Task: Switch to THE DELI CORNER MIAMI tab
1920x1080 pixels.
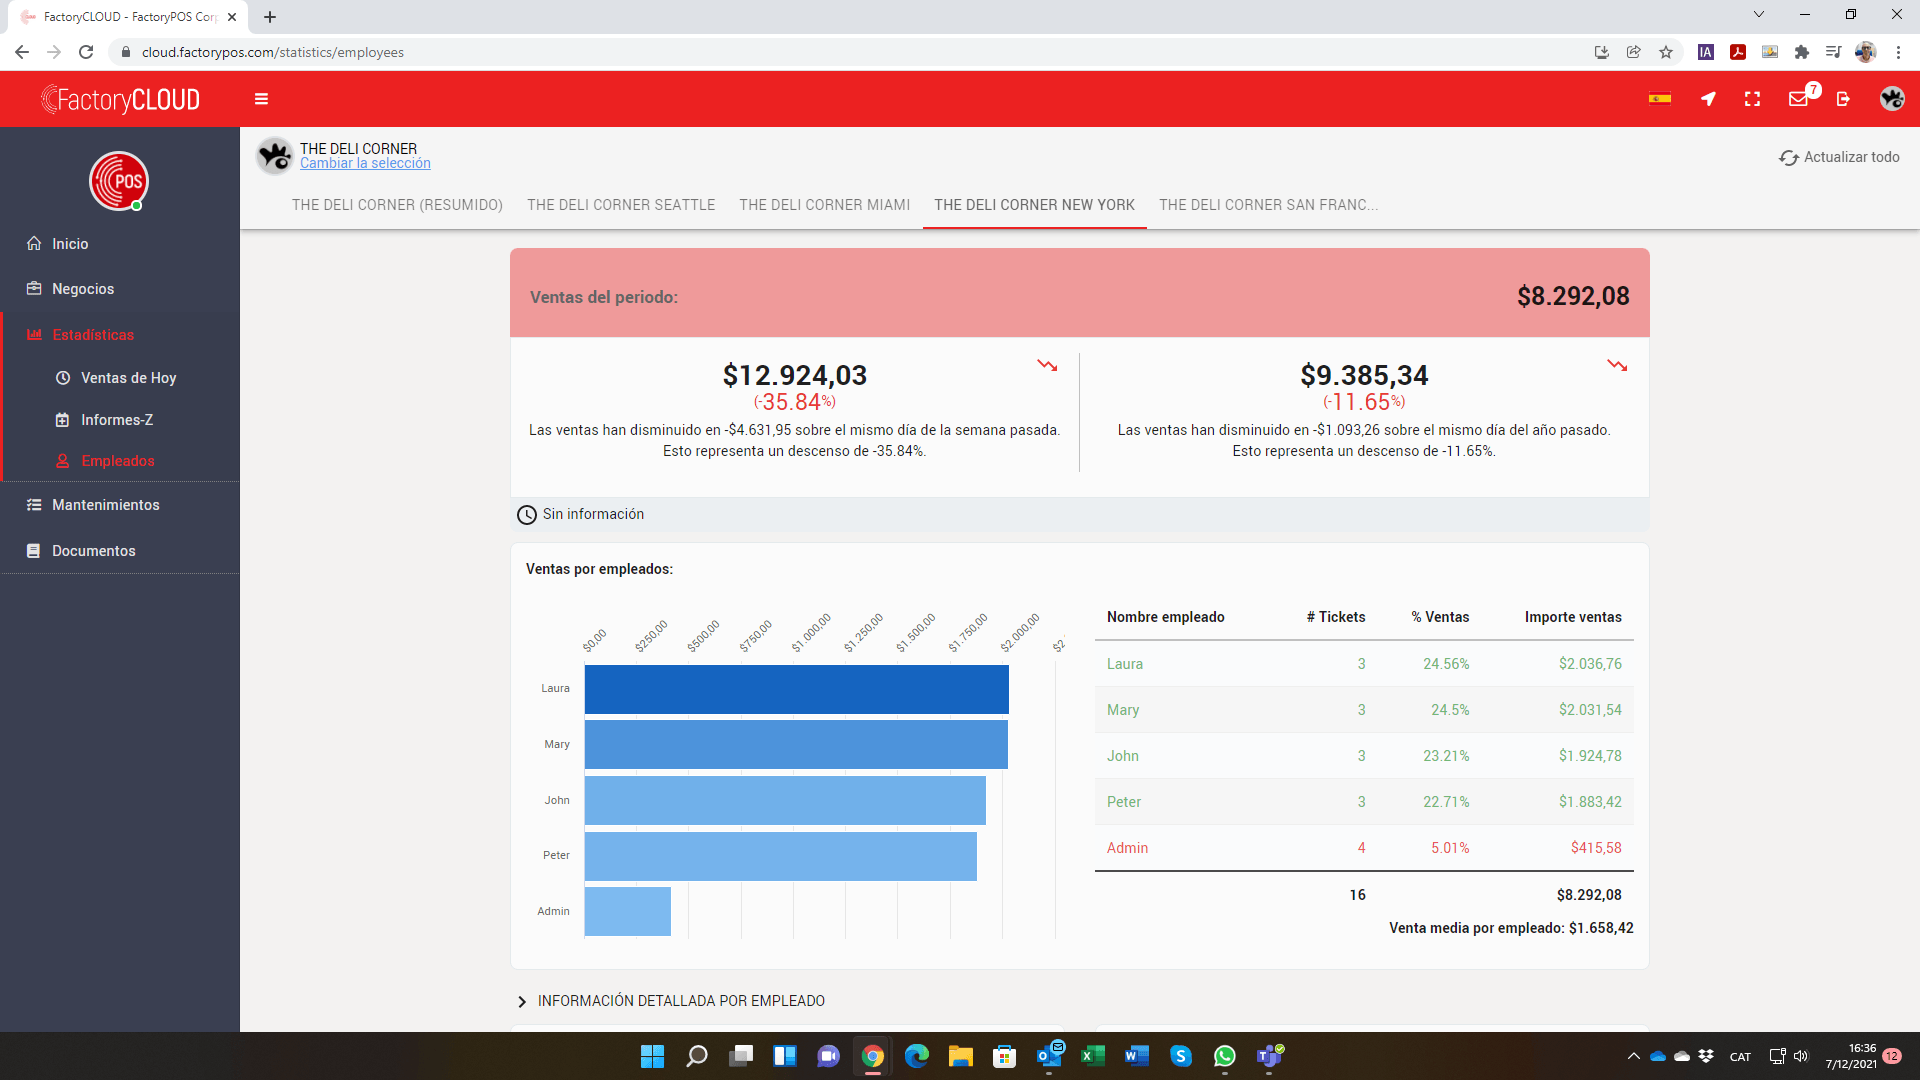Action: pyautogui.click(x=825, y=205)
